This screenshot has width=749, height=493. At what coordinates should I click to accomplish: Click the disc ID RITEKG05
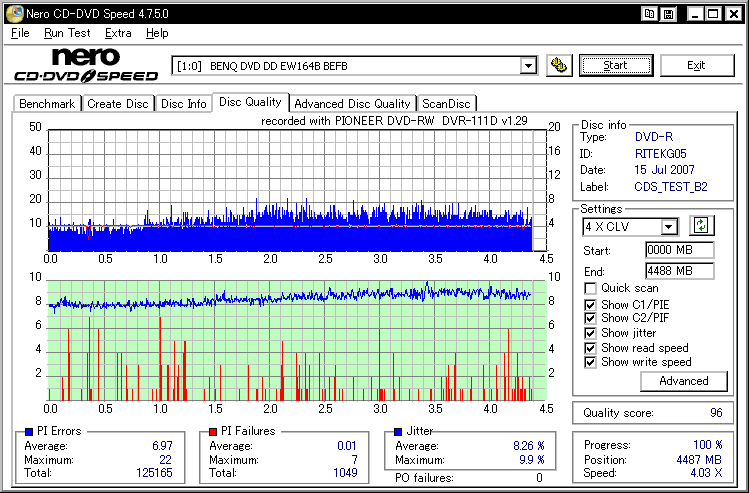pos(661,153)
